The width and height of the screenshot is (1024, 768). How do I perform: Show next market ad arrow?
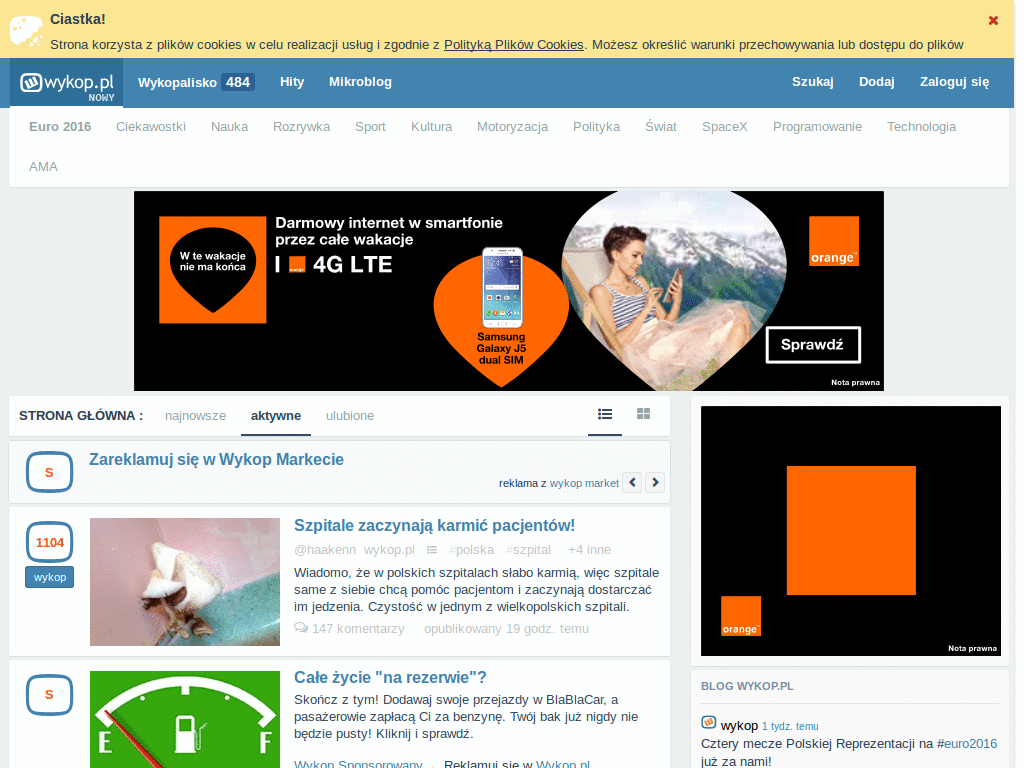(x=655, y=483)
